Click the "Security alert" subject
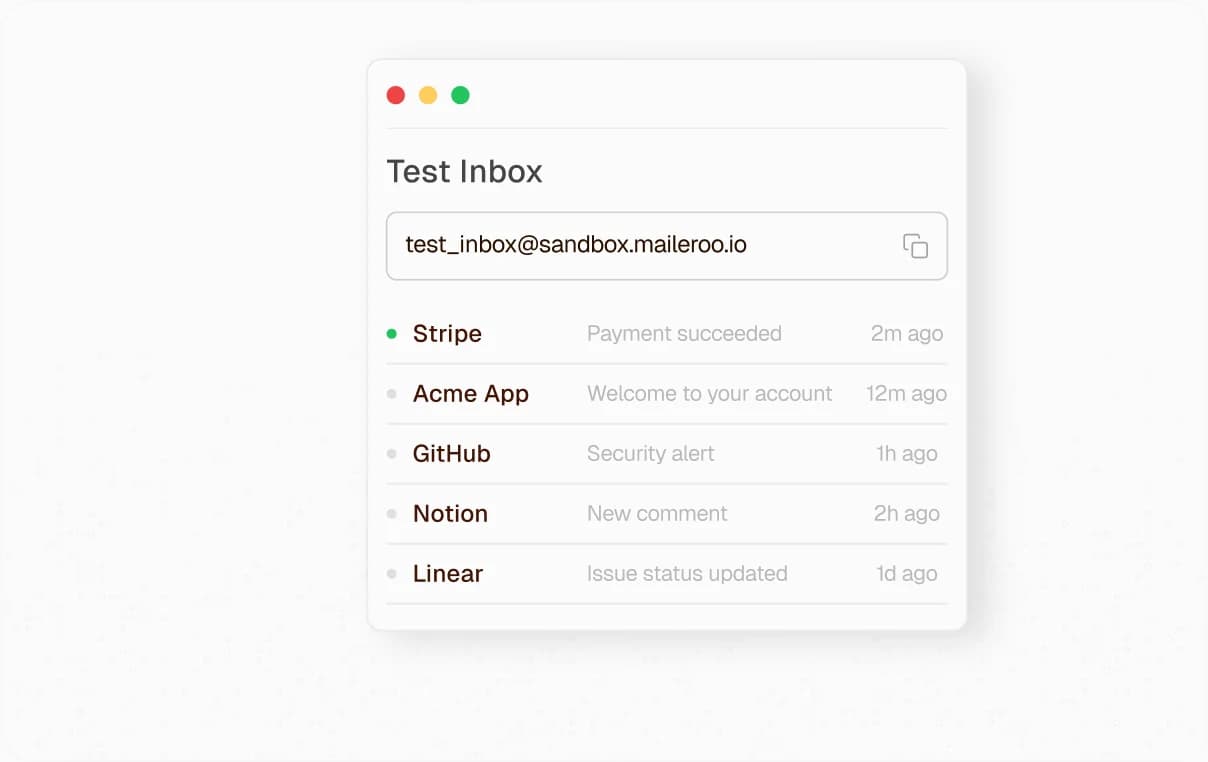Image resolution: width=1208 pixels, height=762 pixels. [x=651, y=454]
